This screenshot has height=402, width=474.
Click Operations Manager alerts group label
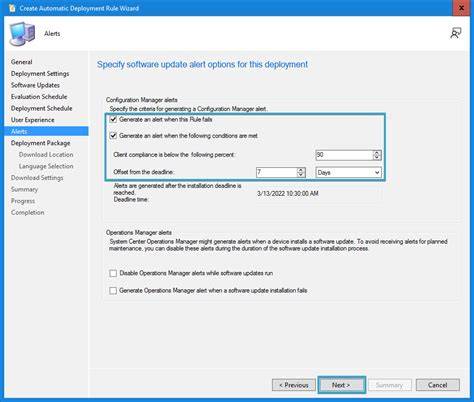click(139, 232)
